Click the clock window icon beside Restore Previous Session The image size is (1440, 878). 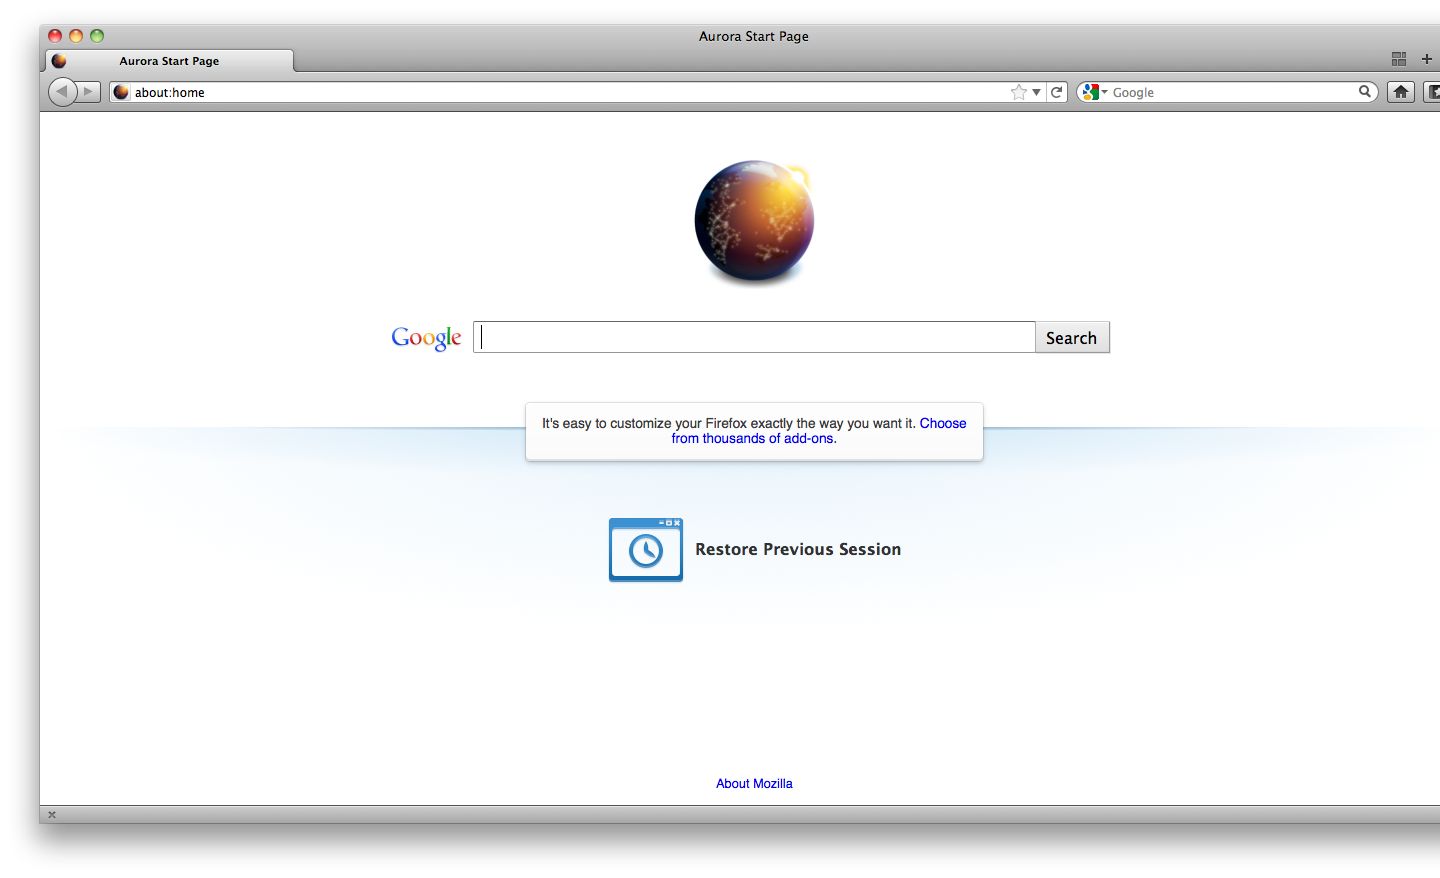(x=645, y=549)
